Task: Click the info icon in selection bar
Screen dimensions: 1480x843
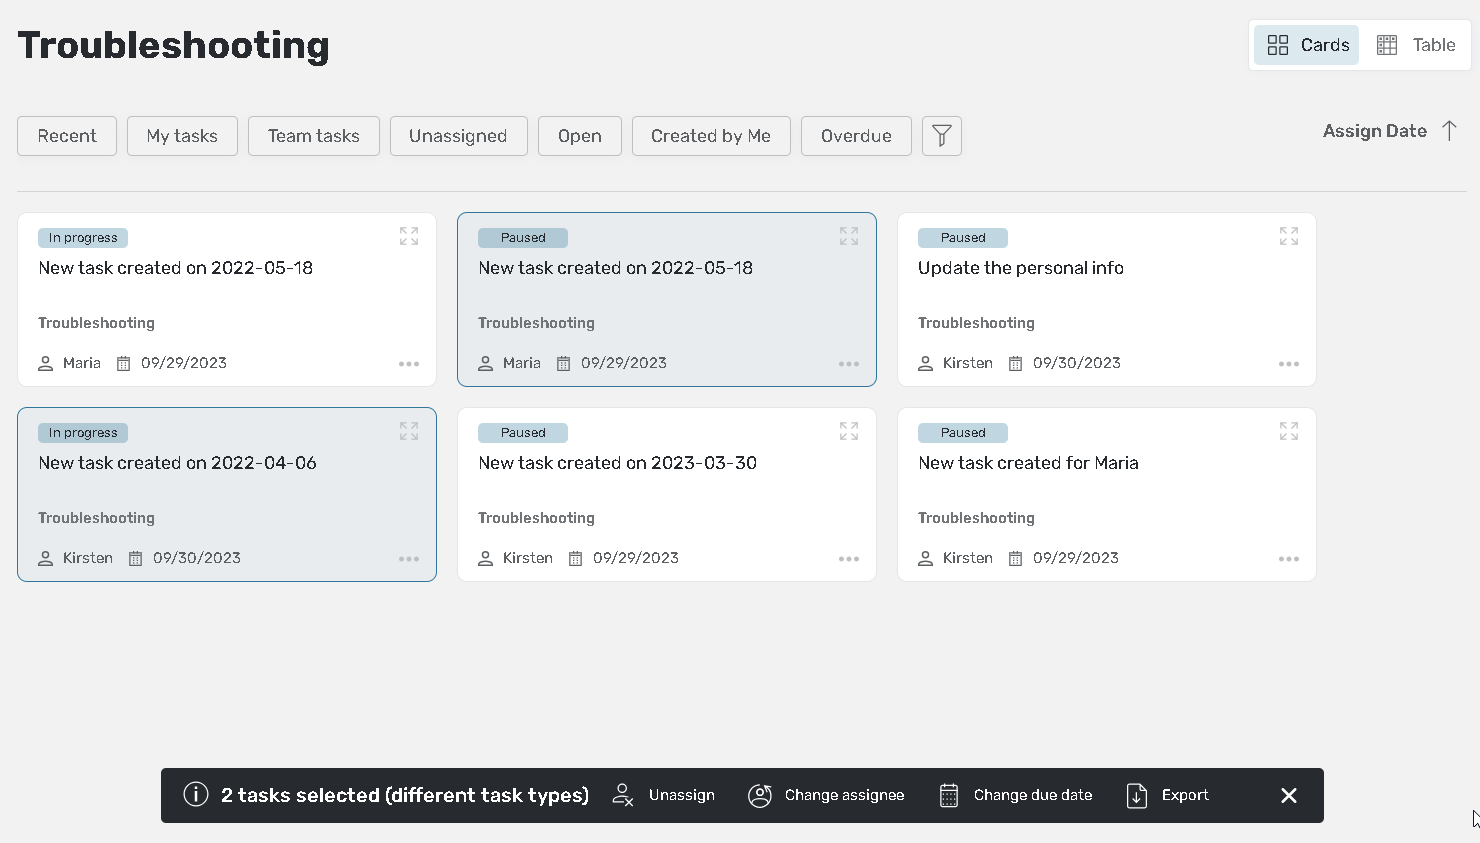Action: point(196,795)
